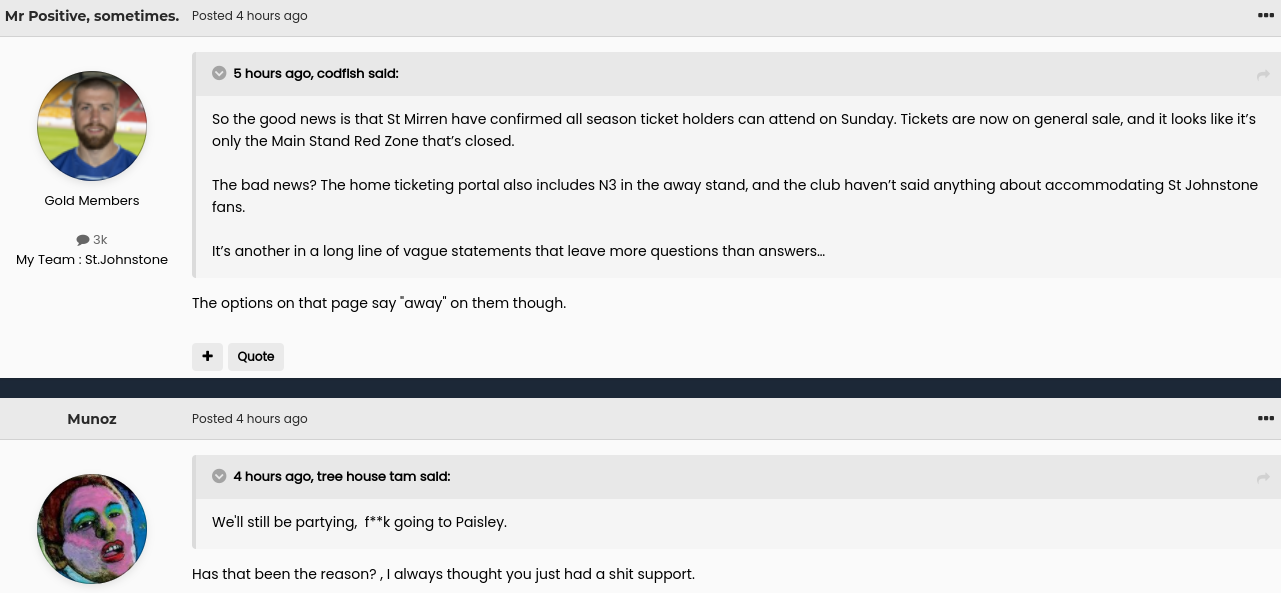Click Munoz reply text about support
The width and height of the screenshot is (1281, 593).
[443, 574]
